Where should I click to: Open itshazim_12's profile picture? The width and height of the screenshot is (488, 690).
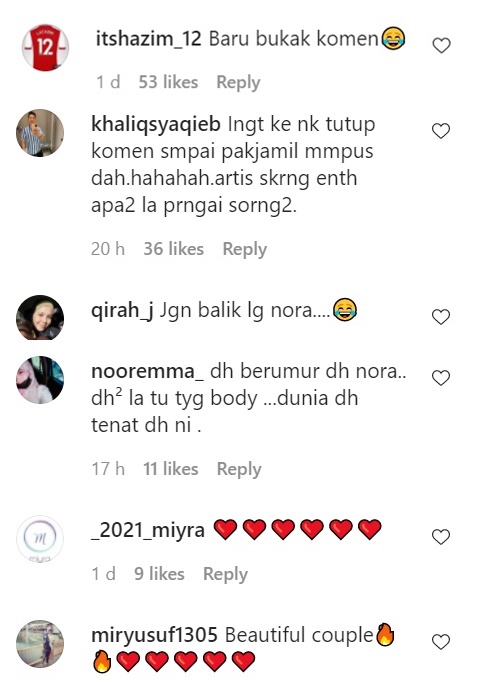click(45, 47)
